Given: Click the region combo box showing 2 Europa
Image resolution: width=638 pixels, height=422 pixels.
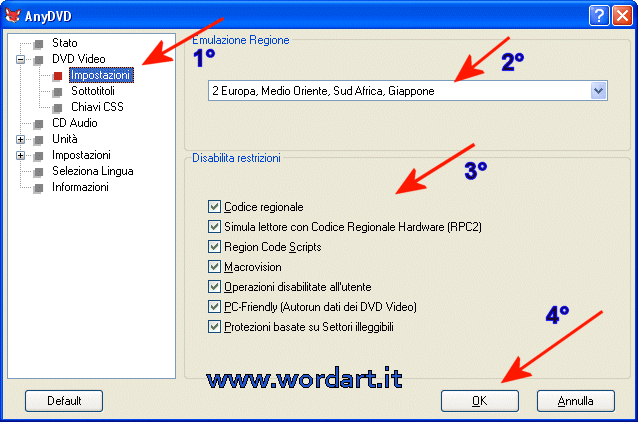Looking at the screenshot, I should [408, 91].
